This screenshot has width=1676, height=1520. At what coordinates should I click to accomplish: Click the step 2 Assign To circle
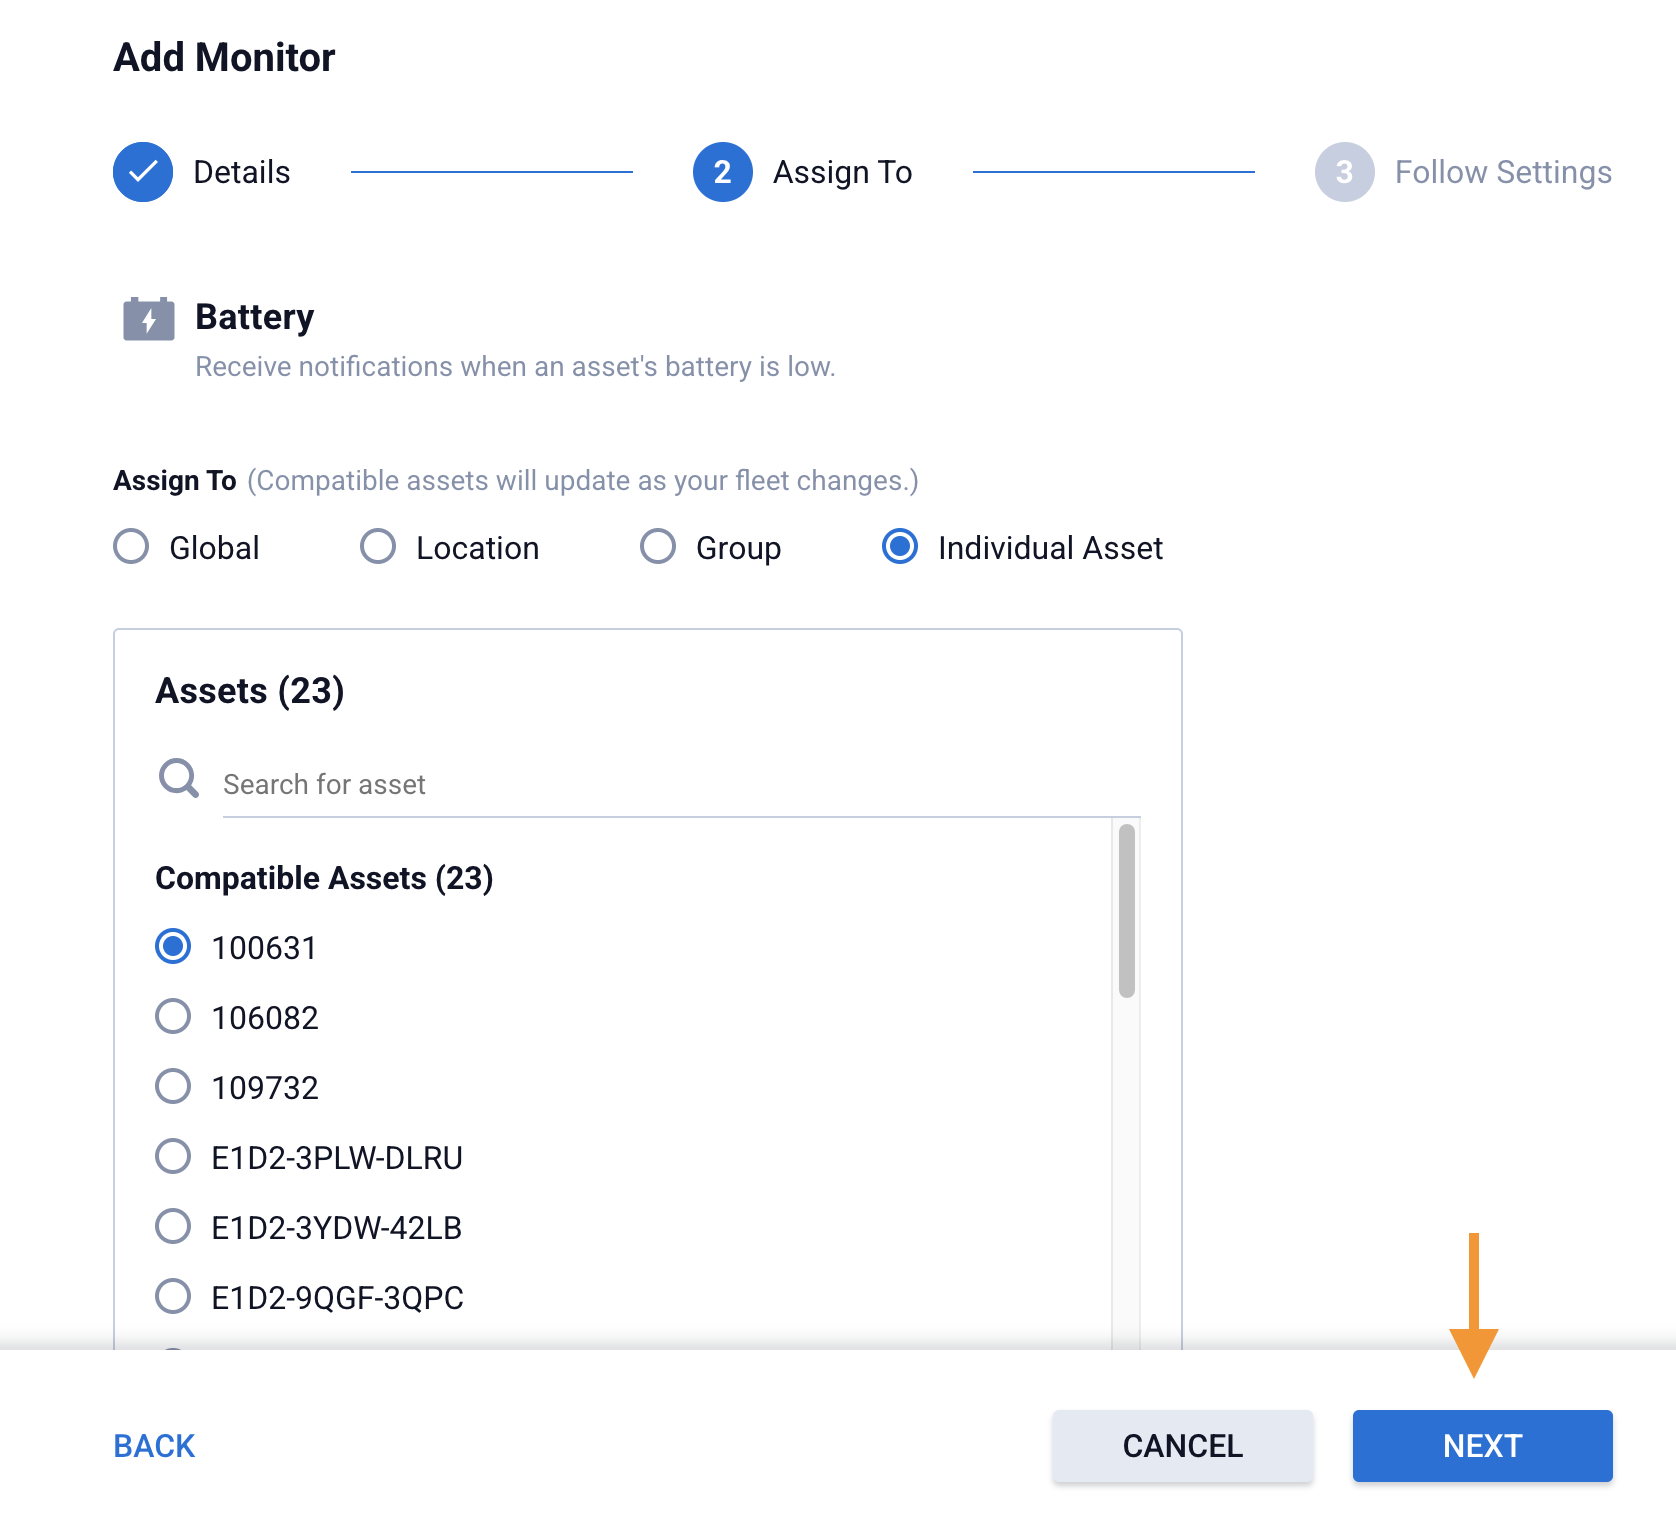[x=722, y=172]
